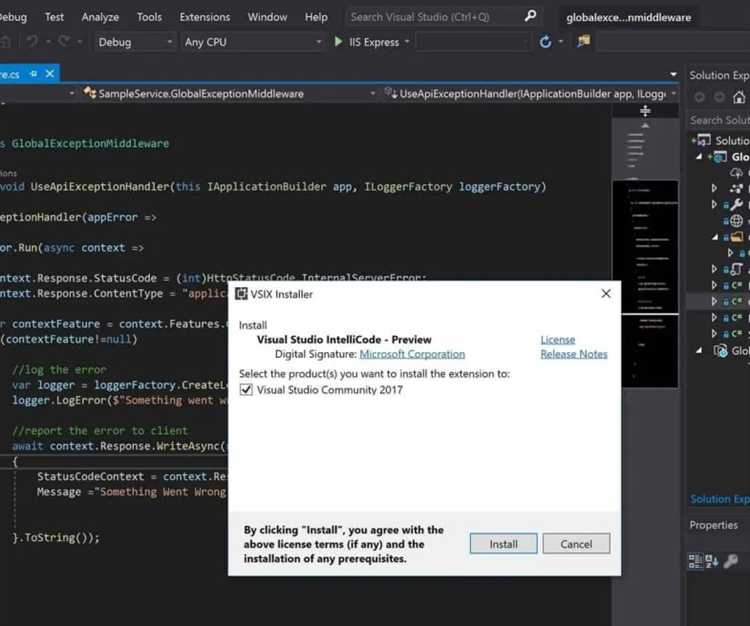
Task: Open the Tools menu
Action: point(149,17)
